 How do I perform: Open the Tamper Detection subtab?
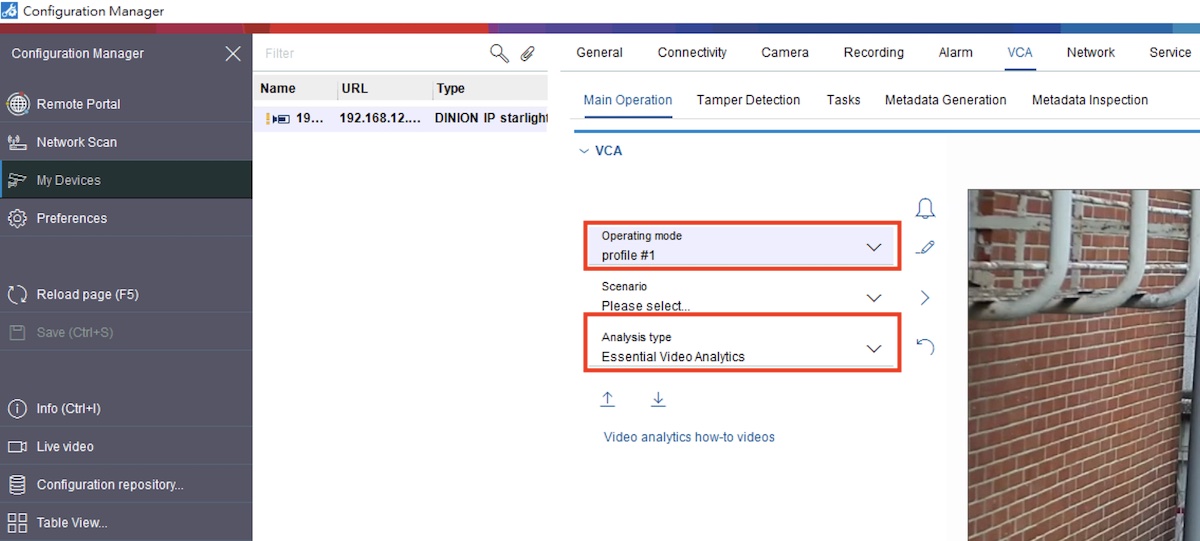pyautogui.click(x=748, y=100)
